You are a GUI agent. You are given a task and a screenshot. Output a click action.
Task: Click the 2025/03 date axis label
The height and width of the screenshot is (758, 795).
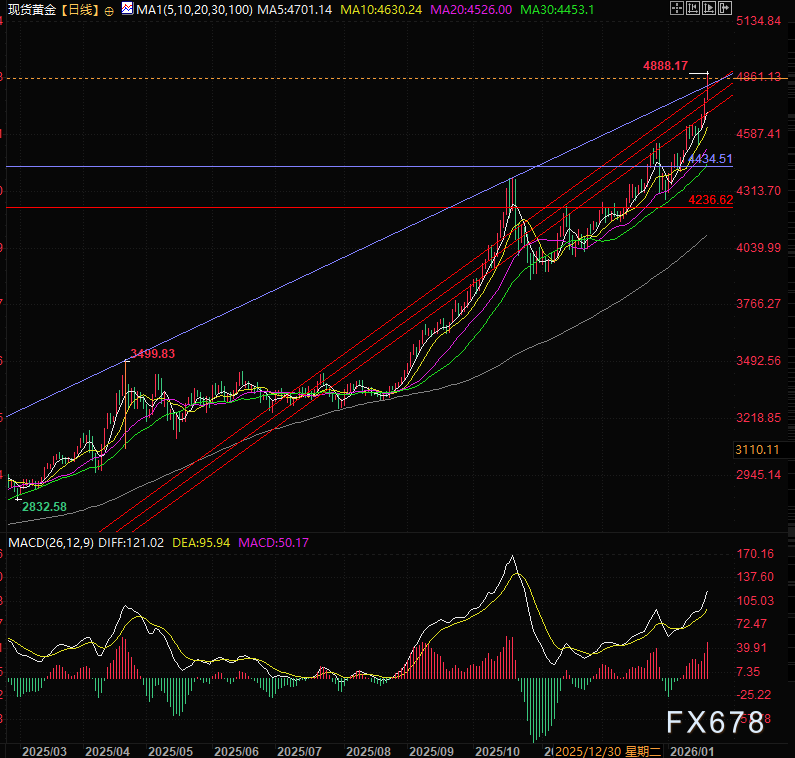tap(45, 751)
